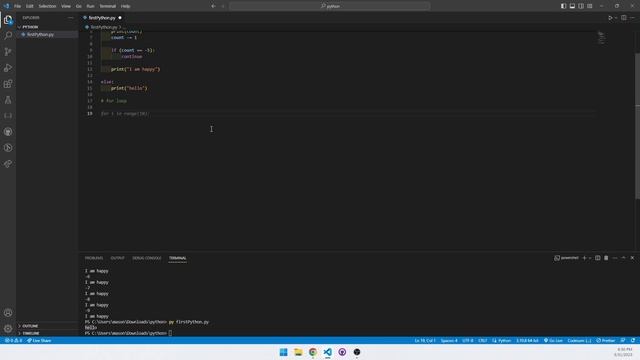Switch to the PROBLEMS tab
The height and width of the screenshot is (360, 640).
point(94,258)
